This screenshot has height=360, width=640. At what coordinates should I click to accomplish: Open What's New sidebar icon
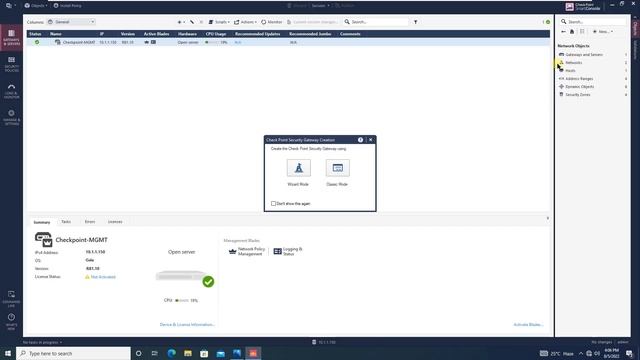tap(11, 321)
